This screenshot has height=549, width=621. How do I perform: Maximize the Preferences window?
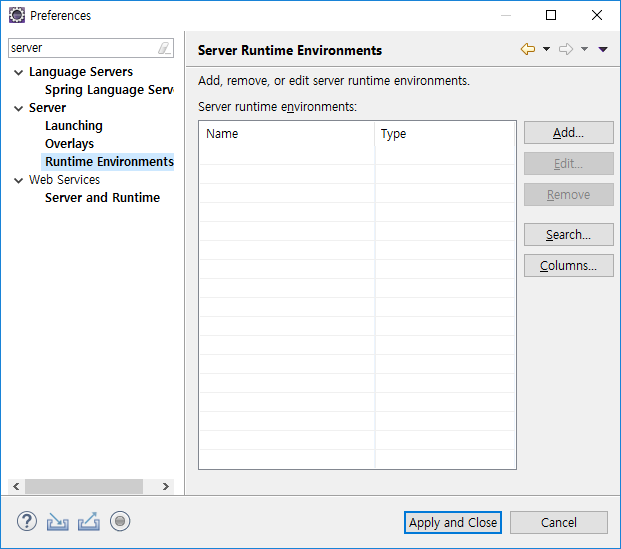coord(551,15)
